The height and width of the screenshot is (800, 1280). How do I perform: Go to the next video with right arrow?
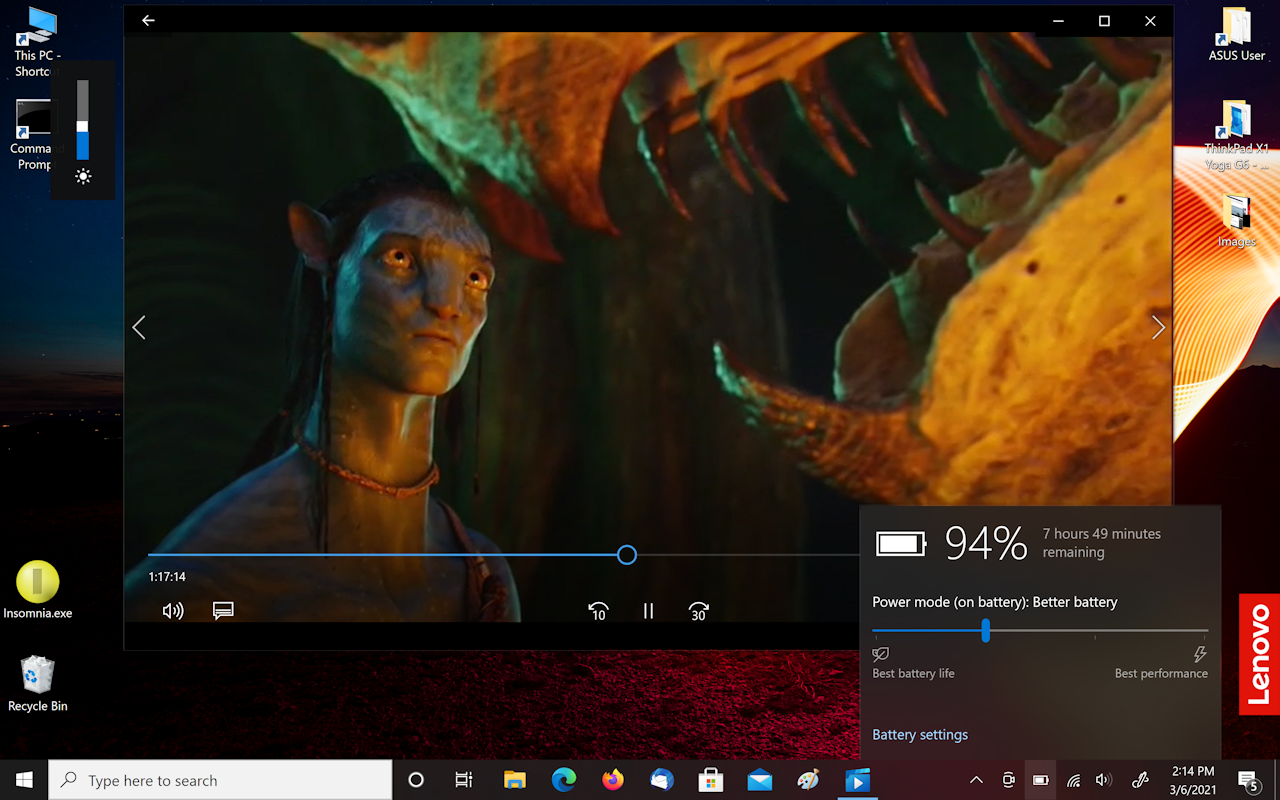(1158, 327)
